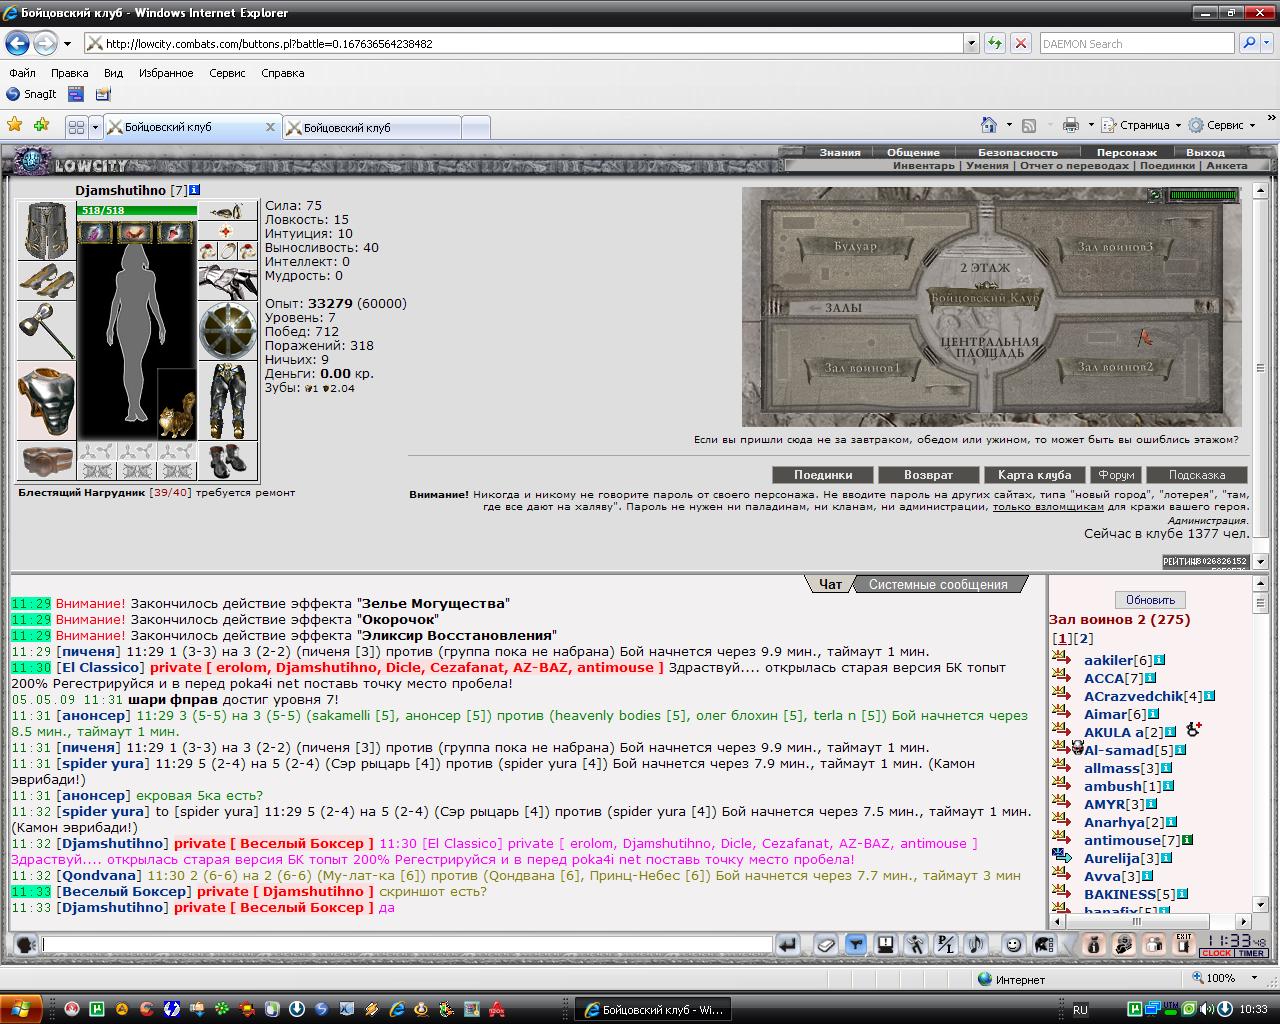This screenshot has width=1280, height=1024.
Task: Click the send message arrow icon
Action: [789, 944]
